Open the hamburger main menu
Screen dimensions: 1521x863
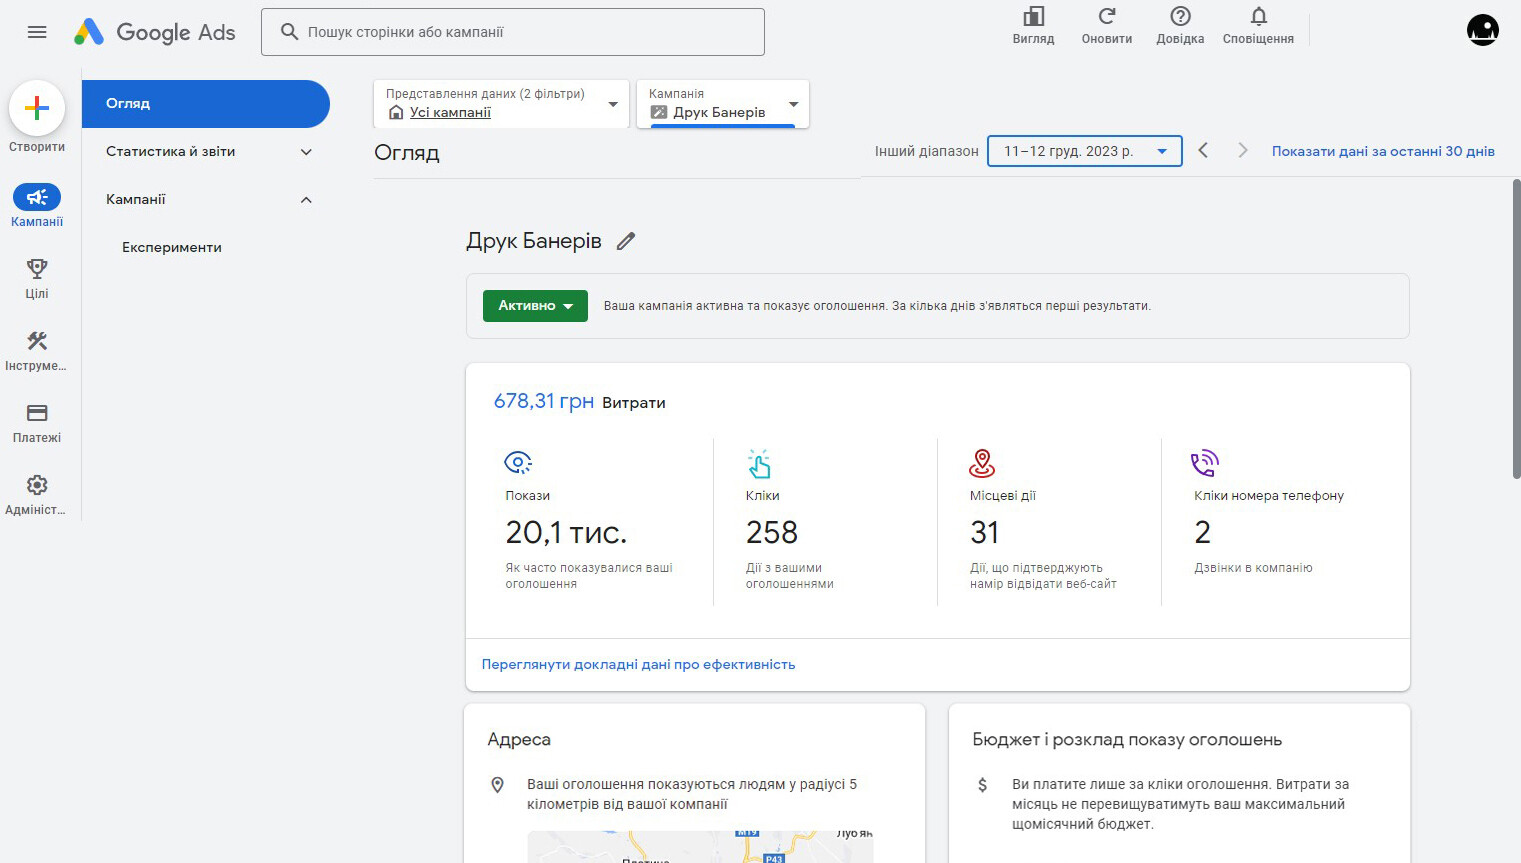pyautogui.click(x=37, y=32)
